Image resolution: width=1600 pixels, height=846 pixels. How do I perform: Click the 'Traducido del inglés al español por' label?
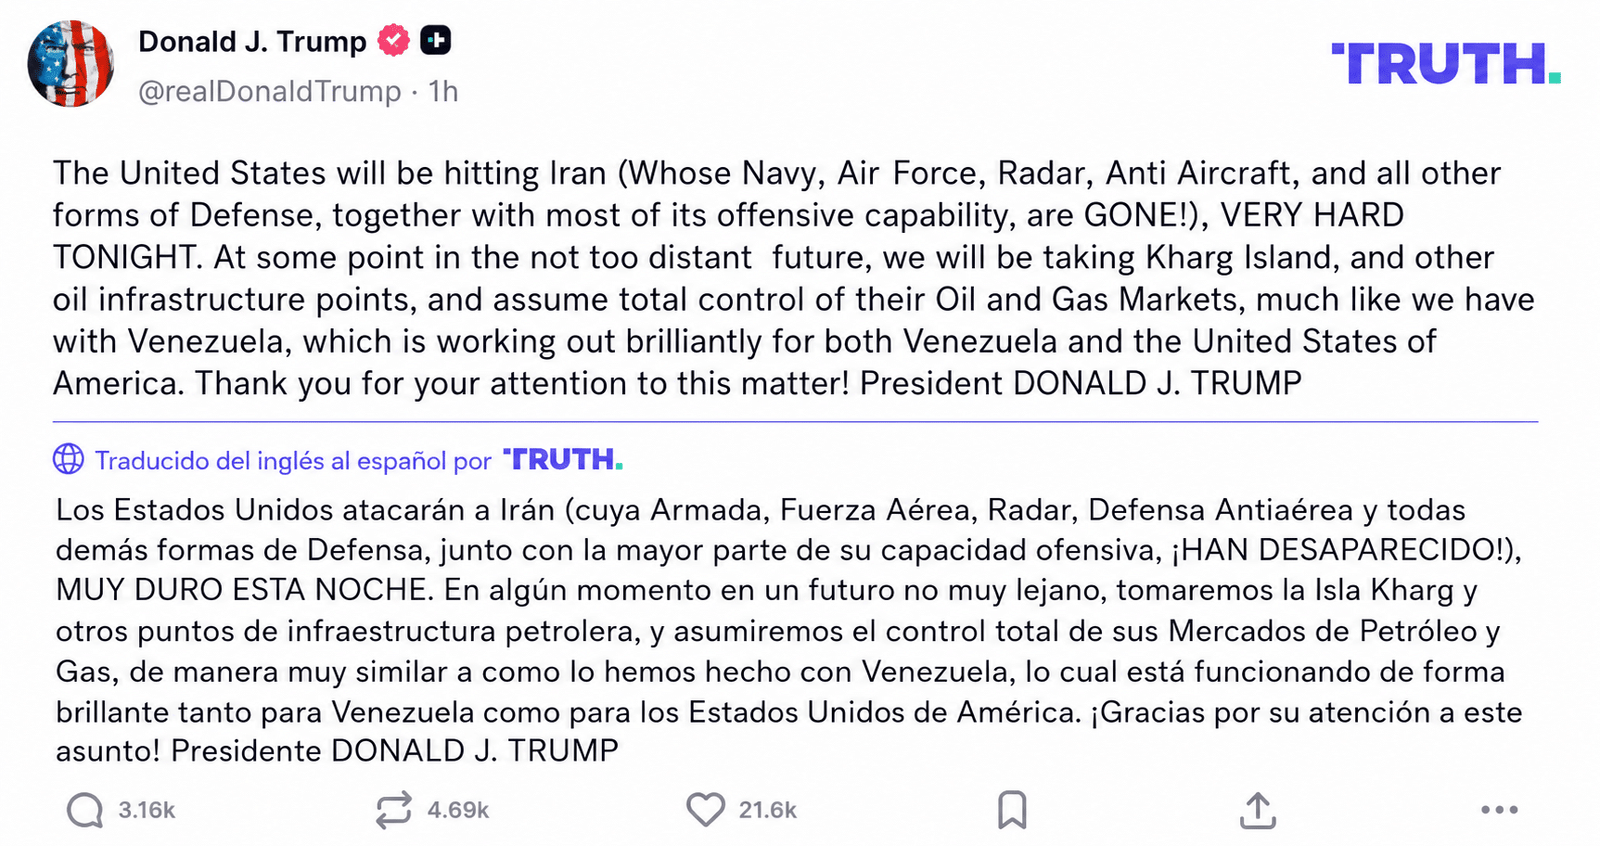[x=293, y=461]
